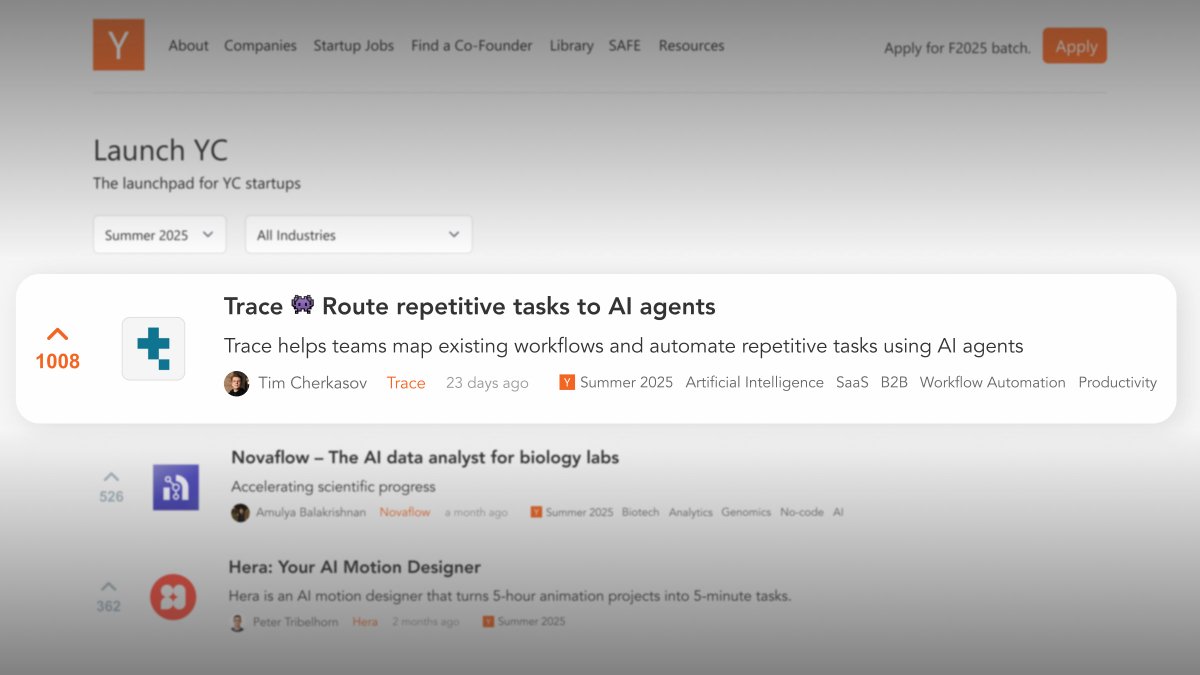Go to the About page

click(188, 46)
